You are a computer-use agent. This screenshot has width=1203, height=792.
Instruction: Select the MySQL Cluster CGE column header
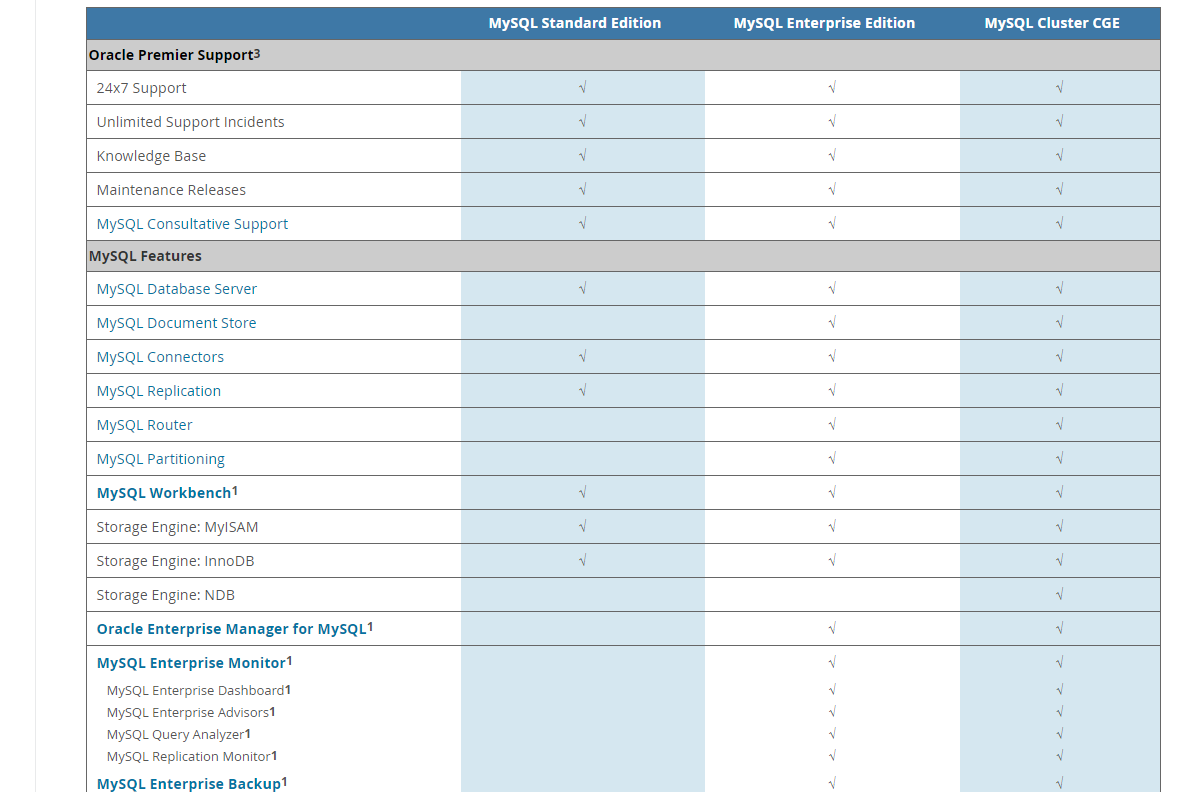point(1052,23)
